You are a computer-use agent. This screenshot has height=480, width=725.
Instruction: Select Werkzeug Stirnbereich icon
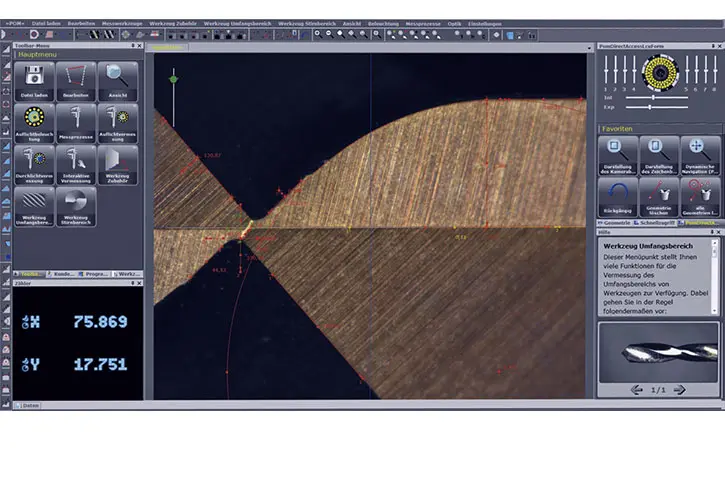pyautogui.click(x=76, y=206)
